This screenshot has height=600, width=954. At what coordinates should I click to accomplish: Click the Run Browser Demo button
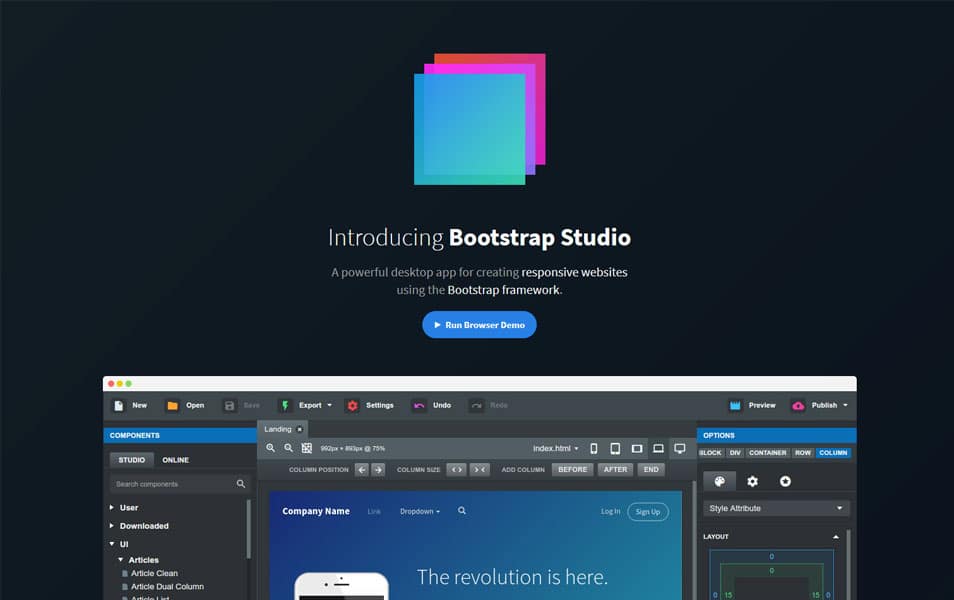tap(479, 325)
